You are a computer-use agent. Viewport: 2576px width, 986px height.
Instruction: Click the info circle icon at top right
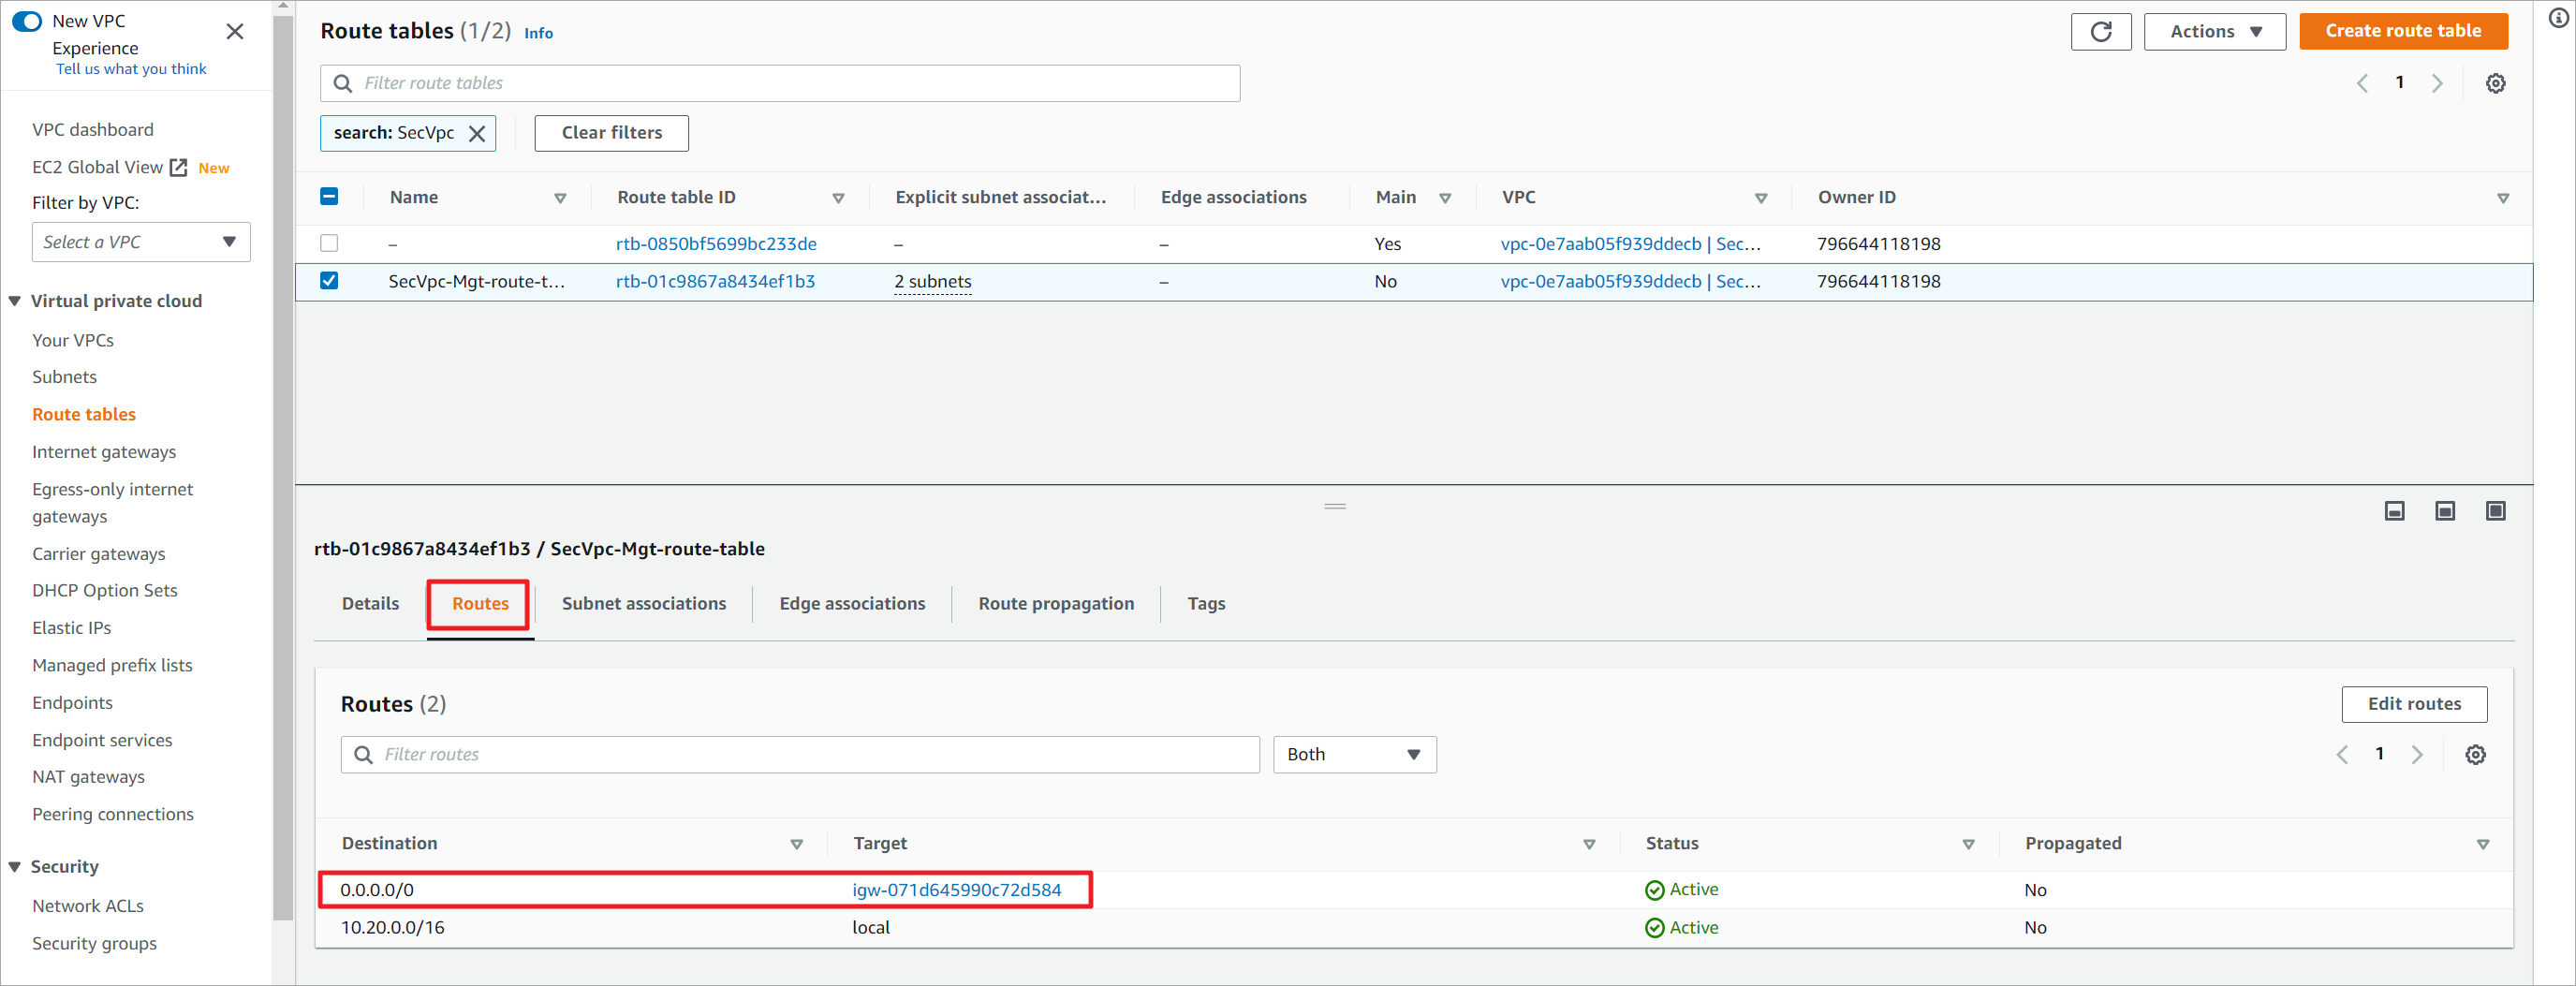(2560, 18)
